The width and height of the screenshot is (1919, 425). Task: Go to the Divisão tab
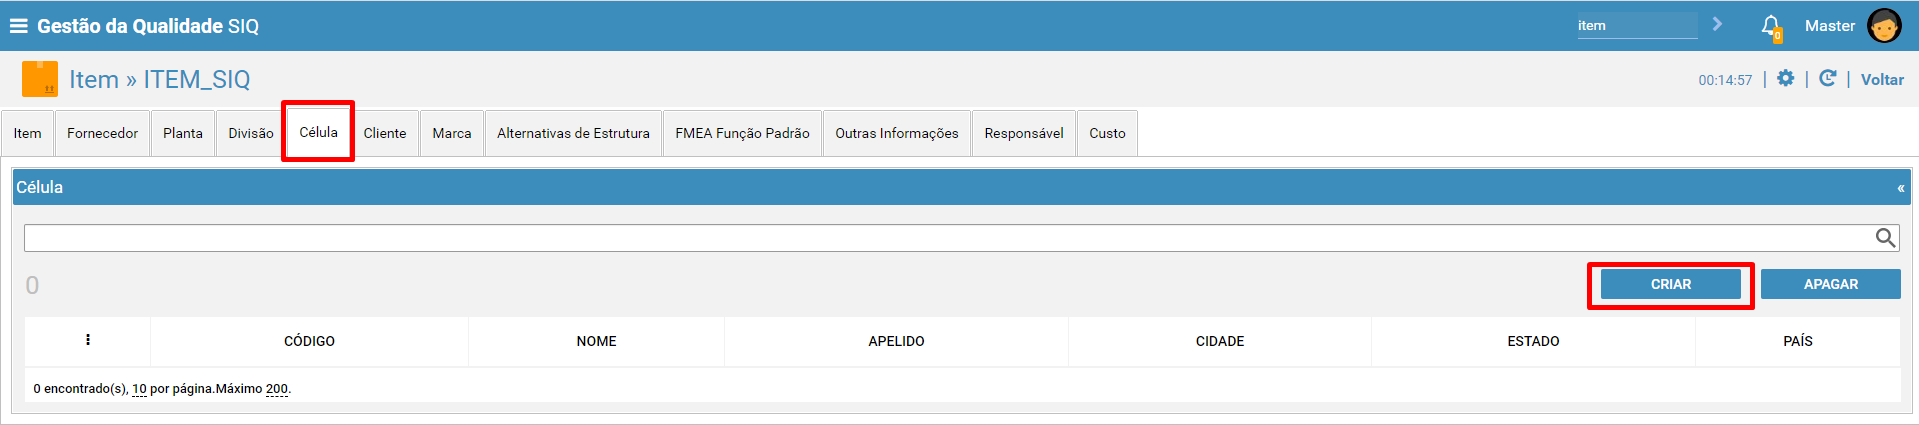coord(251,133)
